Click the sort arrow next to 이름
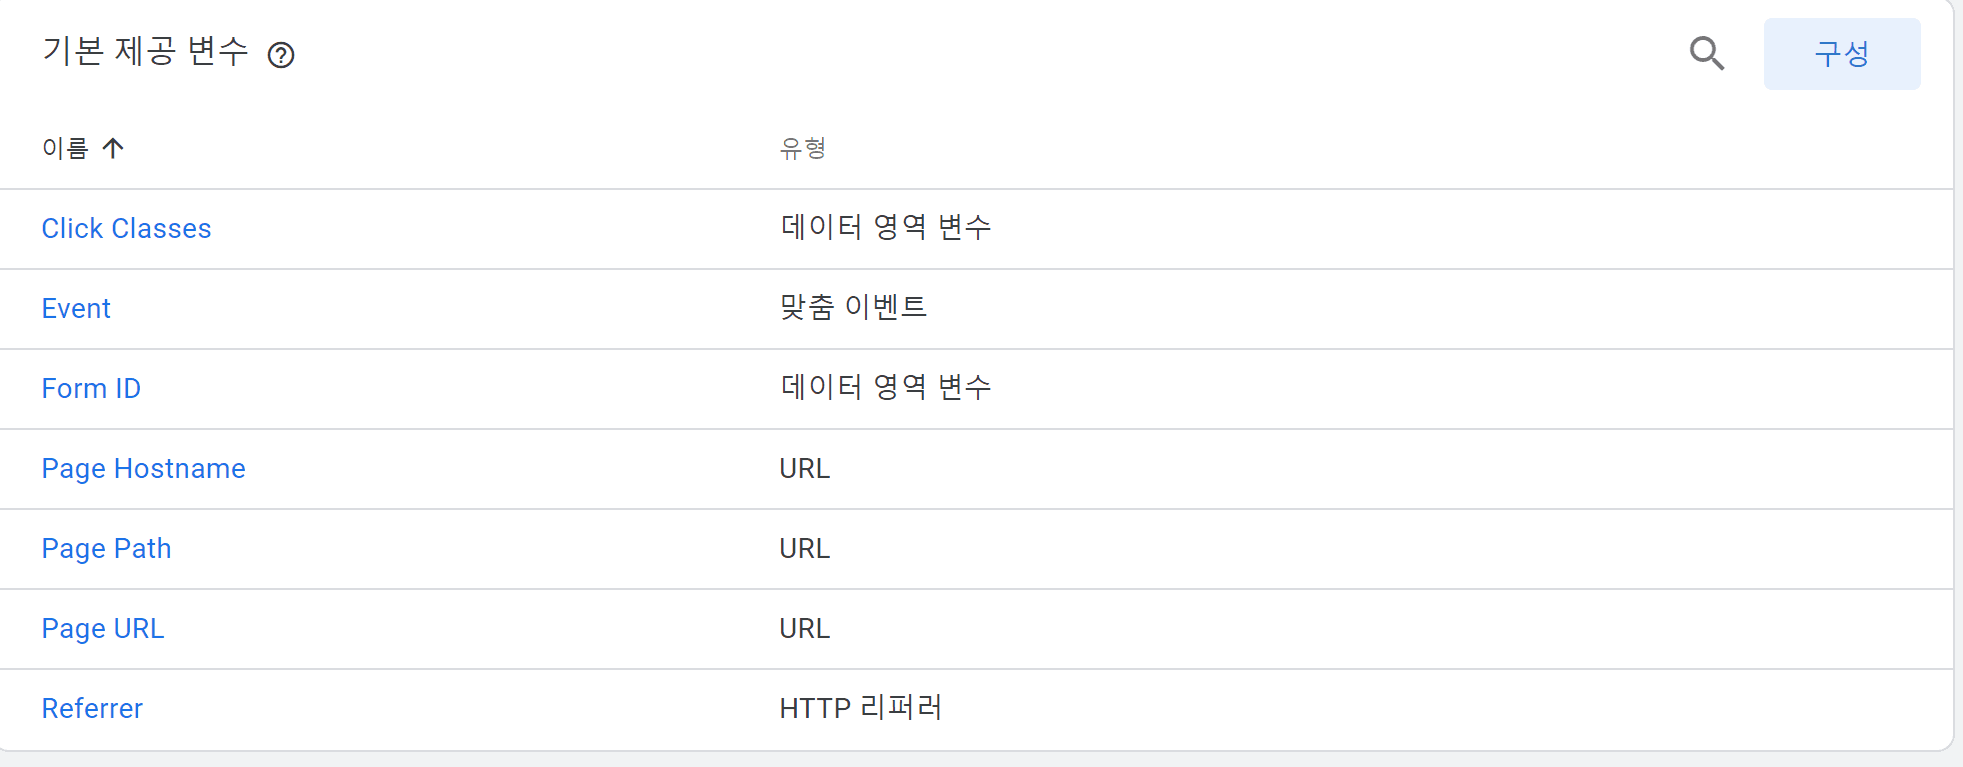1963x767 pixels. [x=113, y=149]
